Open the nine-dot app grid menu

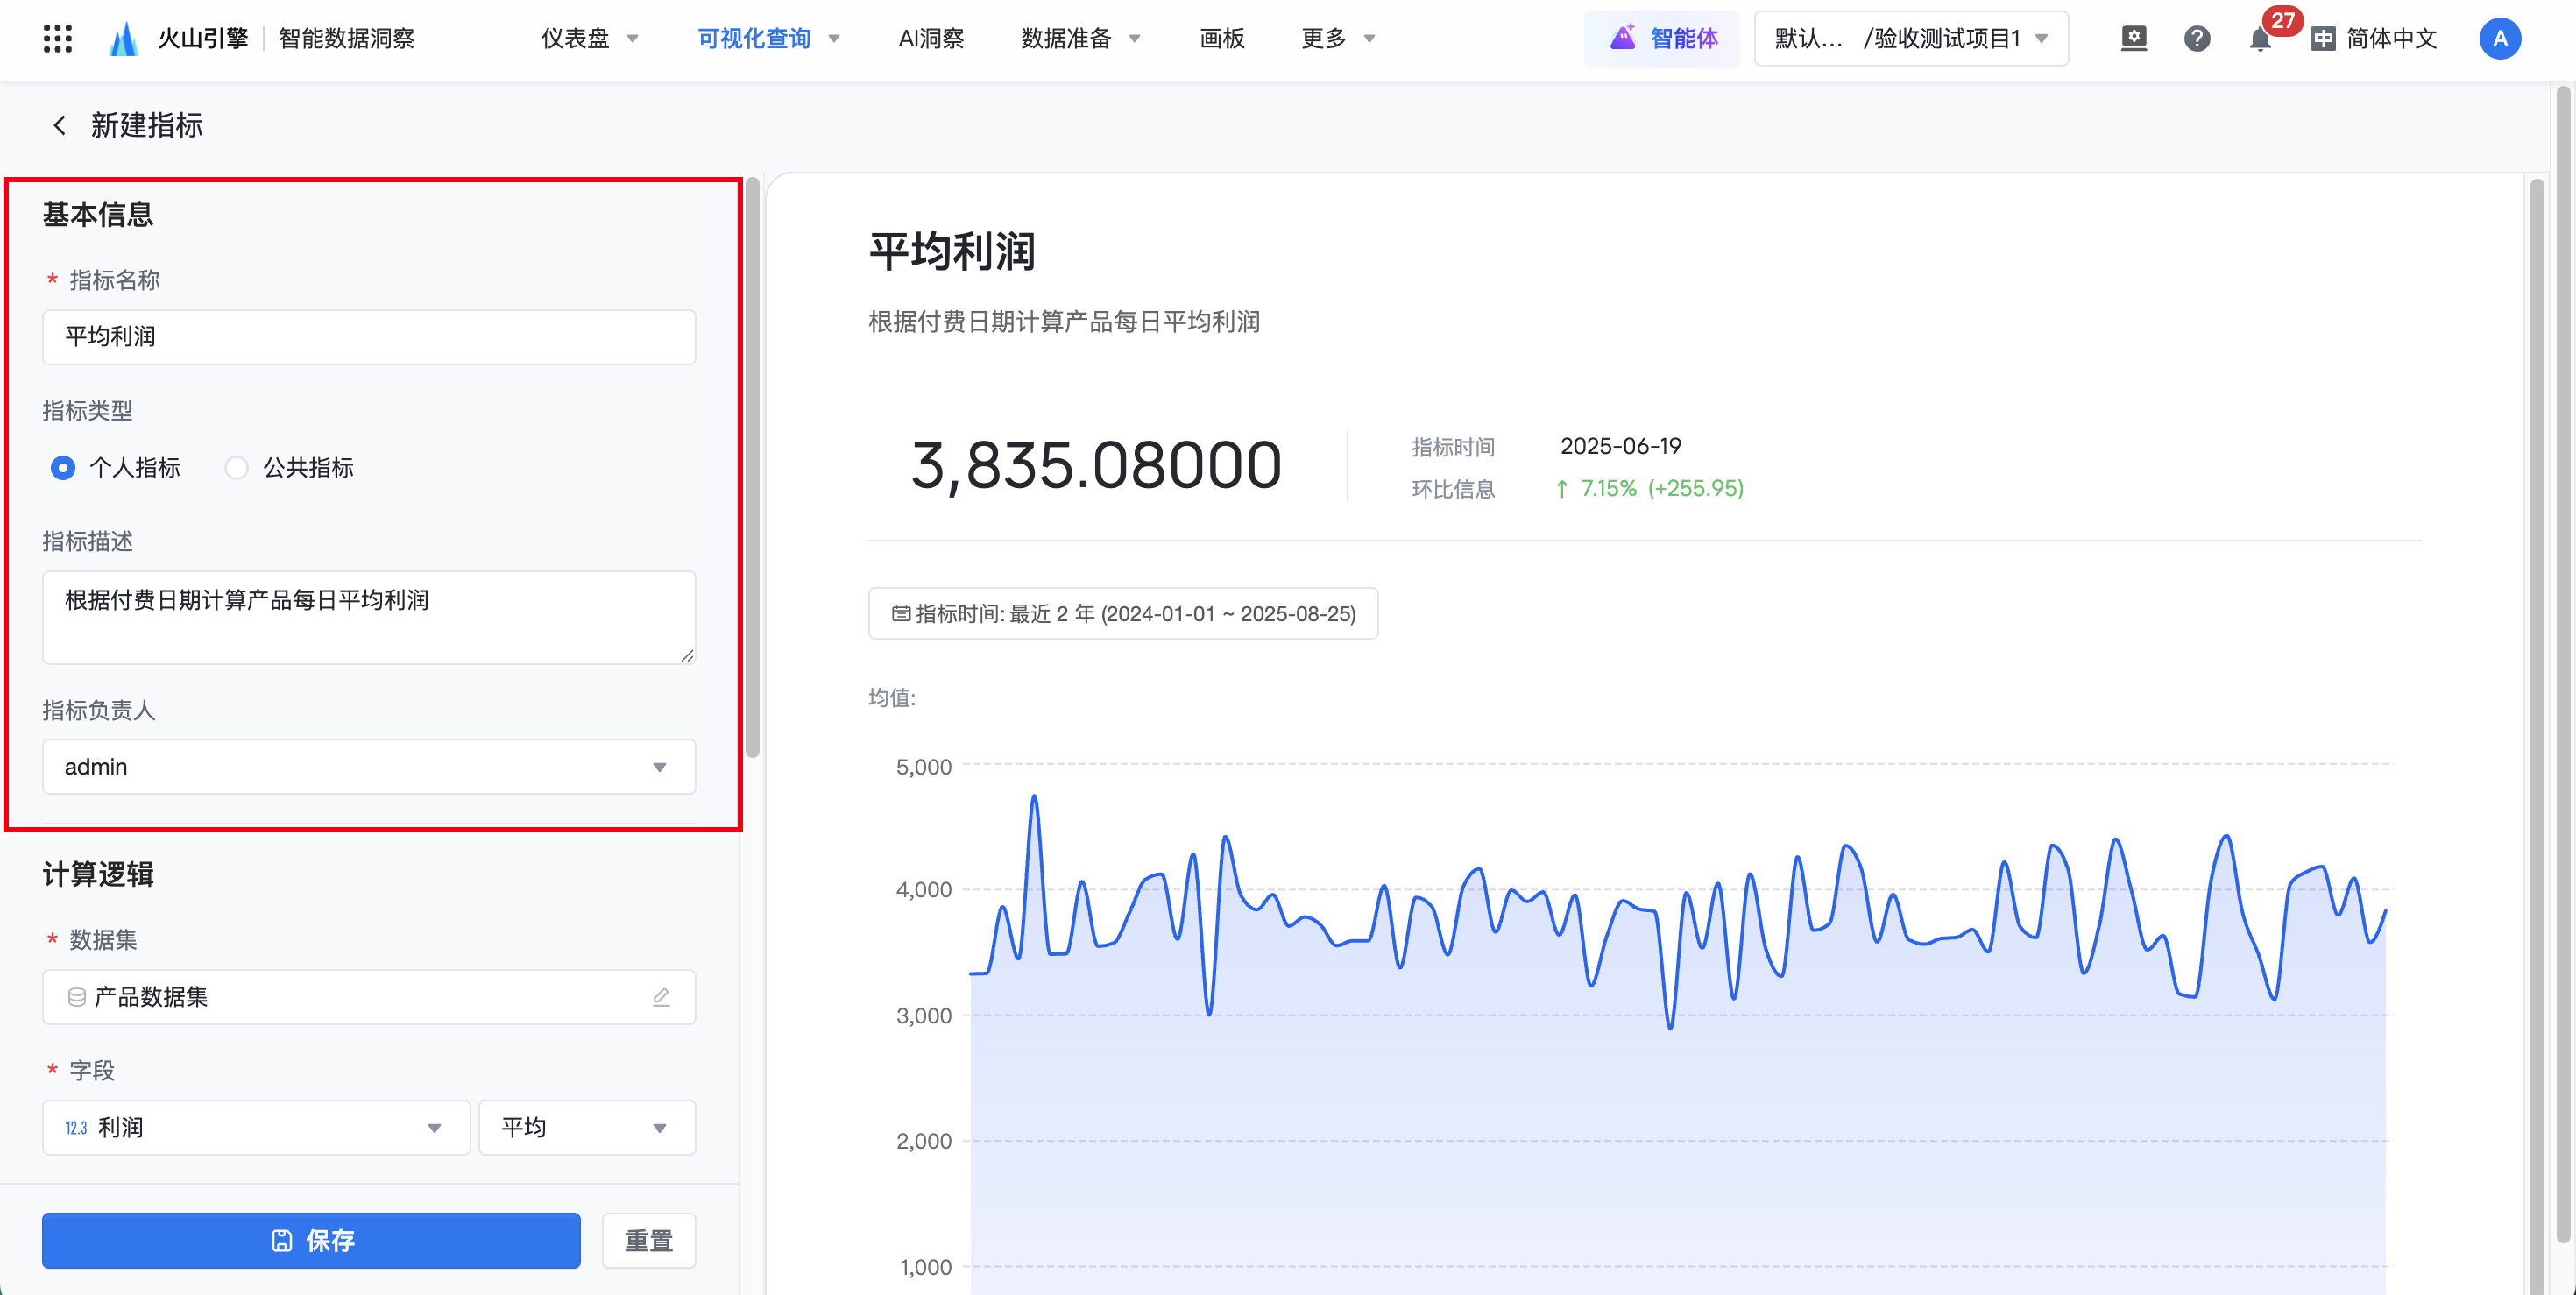tap(58, 38)
